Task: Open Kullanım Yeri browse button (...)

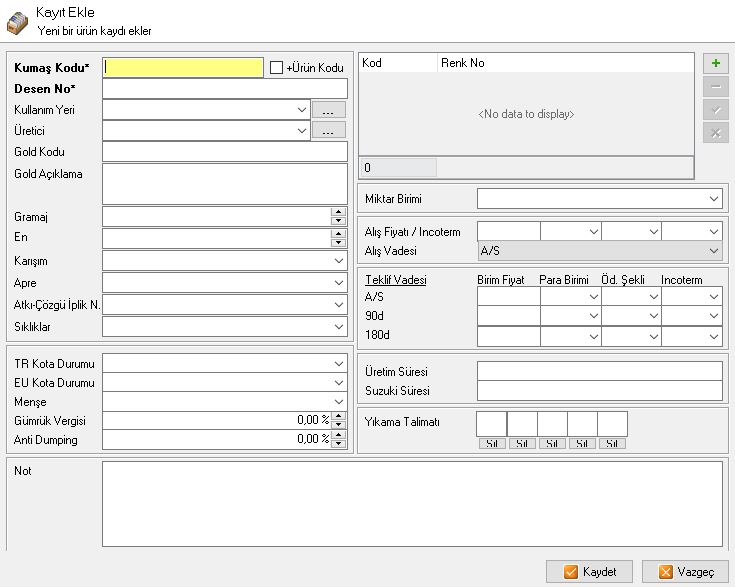Action: pyautogui.click(x=329, y=110)
